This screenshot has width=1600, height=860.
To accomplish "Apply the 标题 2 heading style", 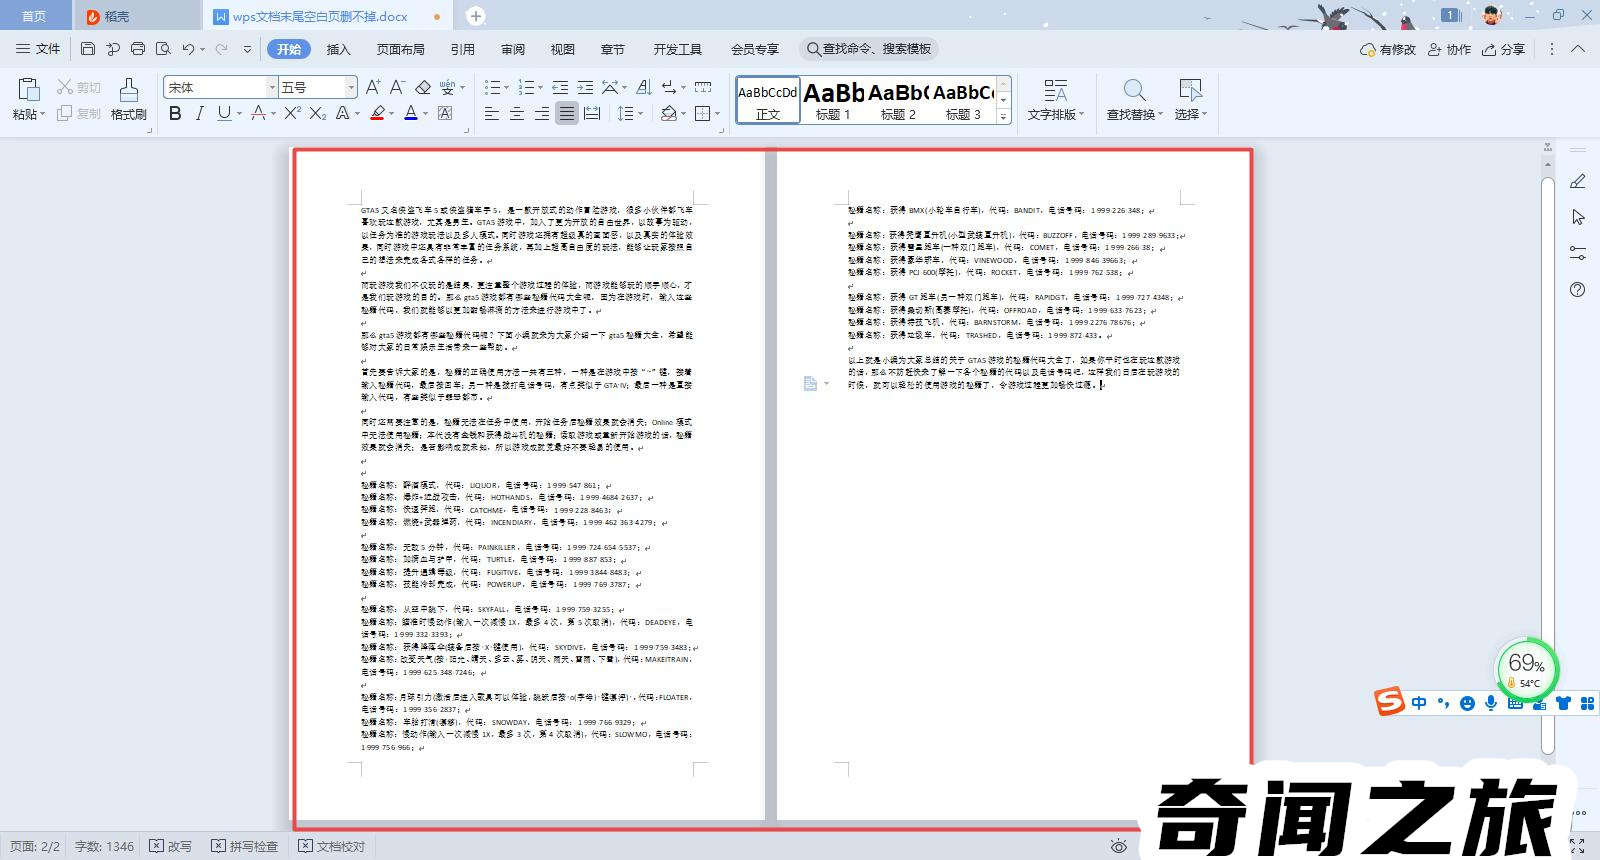I will click(x=898, y=100).
